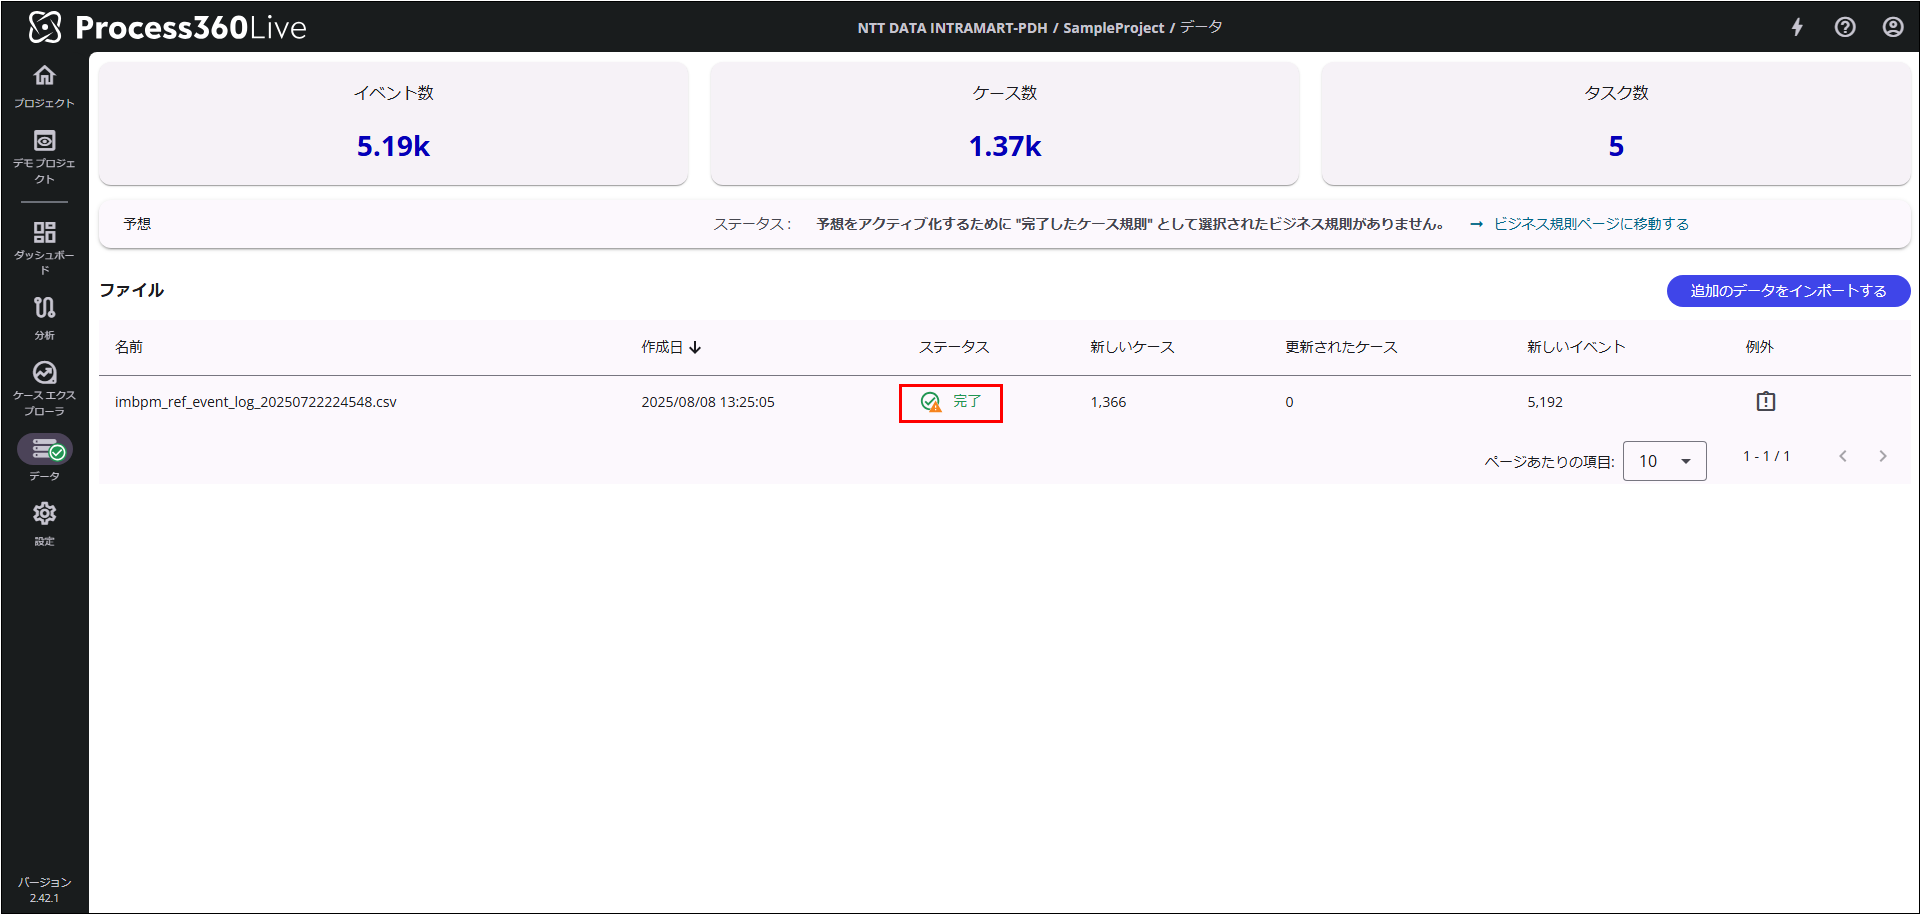Follow ビジネス規則ページに移動する link
Viewport: 1920px width, 914px height.
point(1591,224)
